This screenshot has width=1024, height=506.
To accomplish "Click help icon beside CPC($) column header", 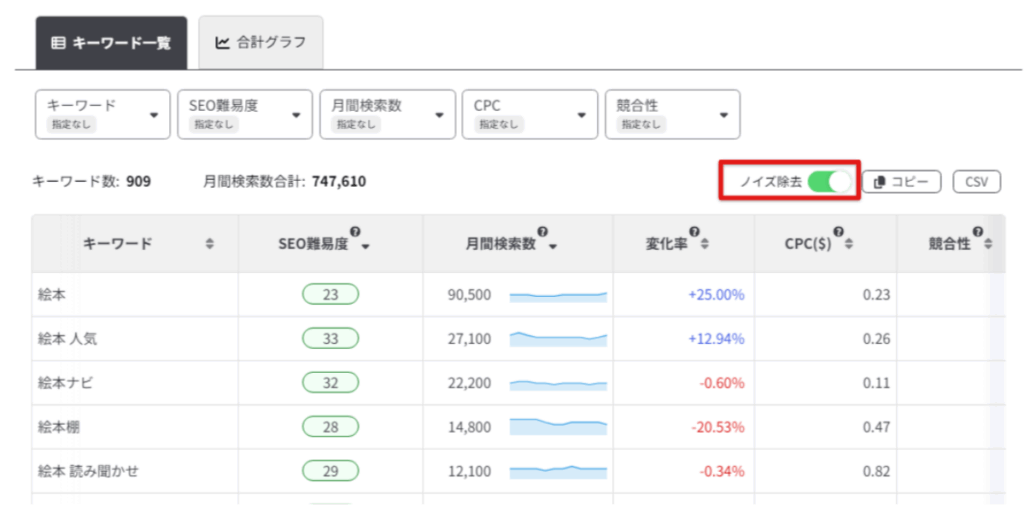I will coord(838,232).
